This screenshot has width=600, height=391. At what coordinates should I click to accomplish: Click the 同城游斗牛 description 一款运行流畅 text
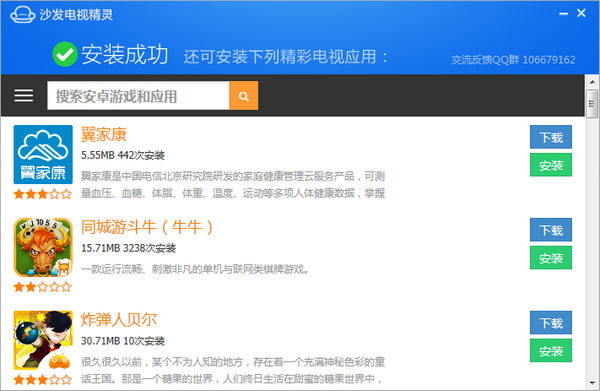[x=195, y=269]
